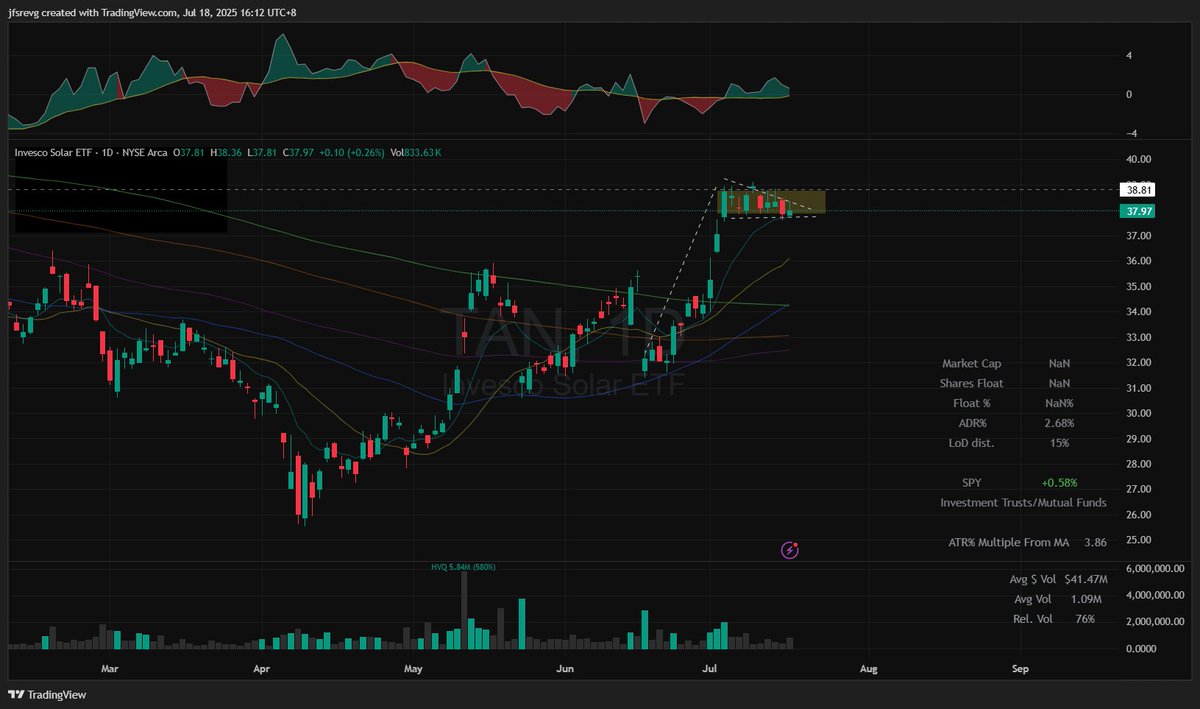Viewport: 1200px width, 709px height.
Task: Click the May label on the time axis
Action: point(412,667)
